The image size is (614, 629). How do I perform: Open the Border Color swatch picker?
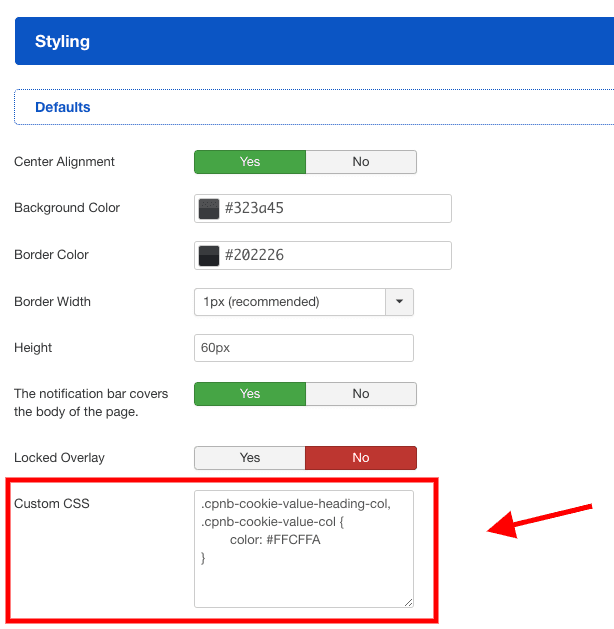click(x=209, y=256)
